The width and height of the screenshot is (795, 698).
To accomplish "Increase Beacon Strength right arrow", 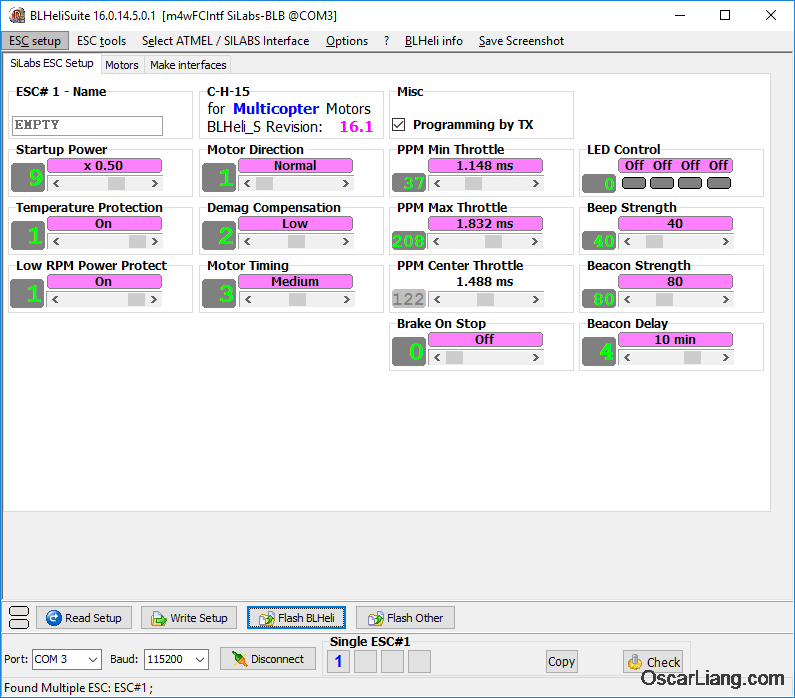I will (x=726, y=300).
